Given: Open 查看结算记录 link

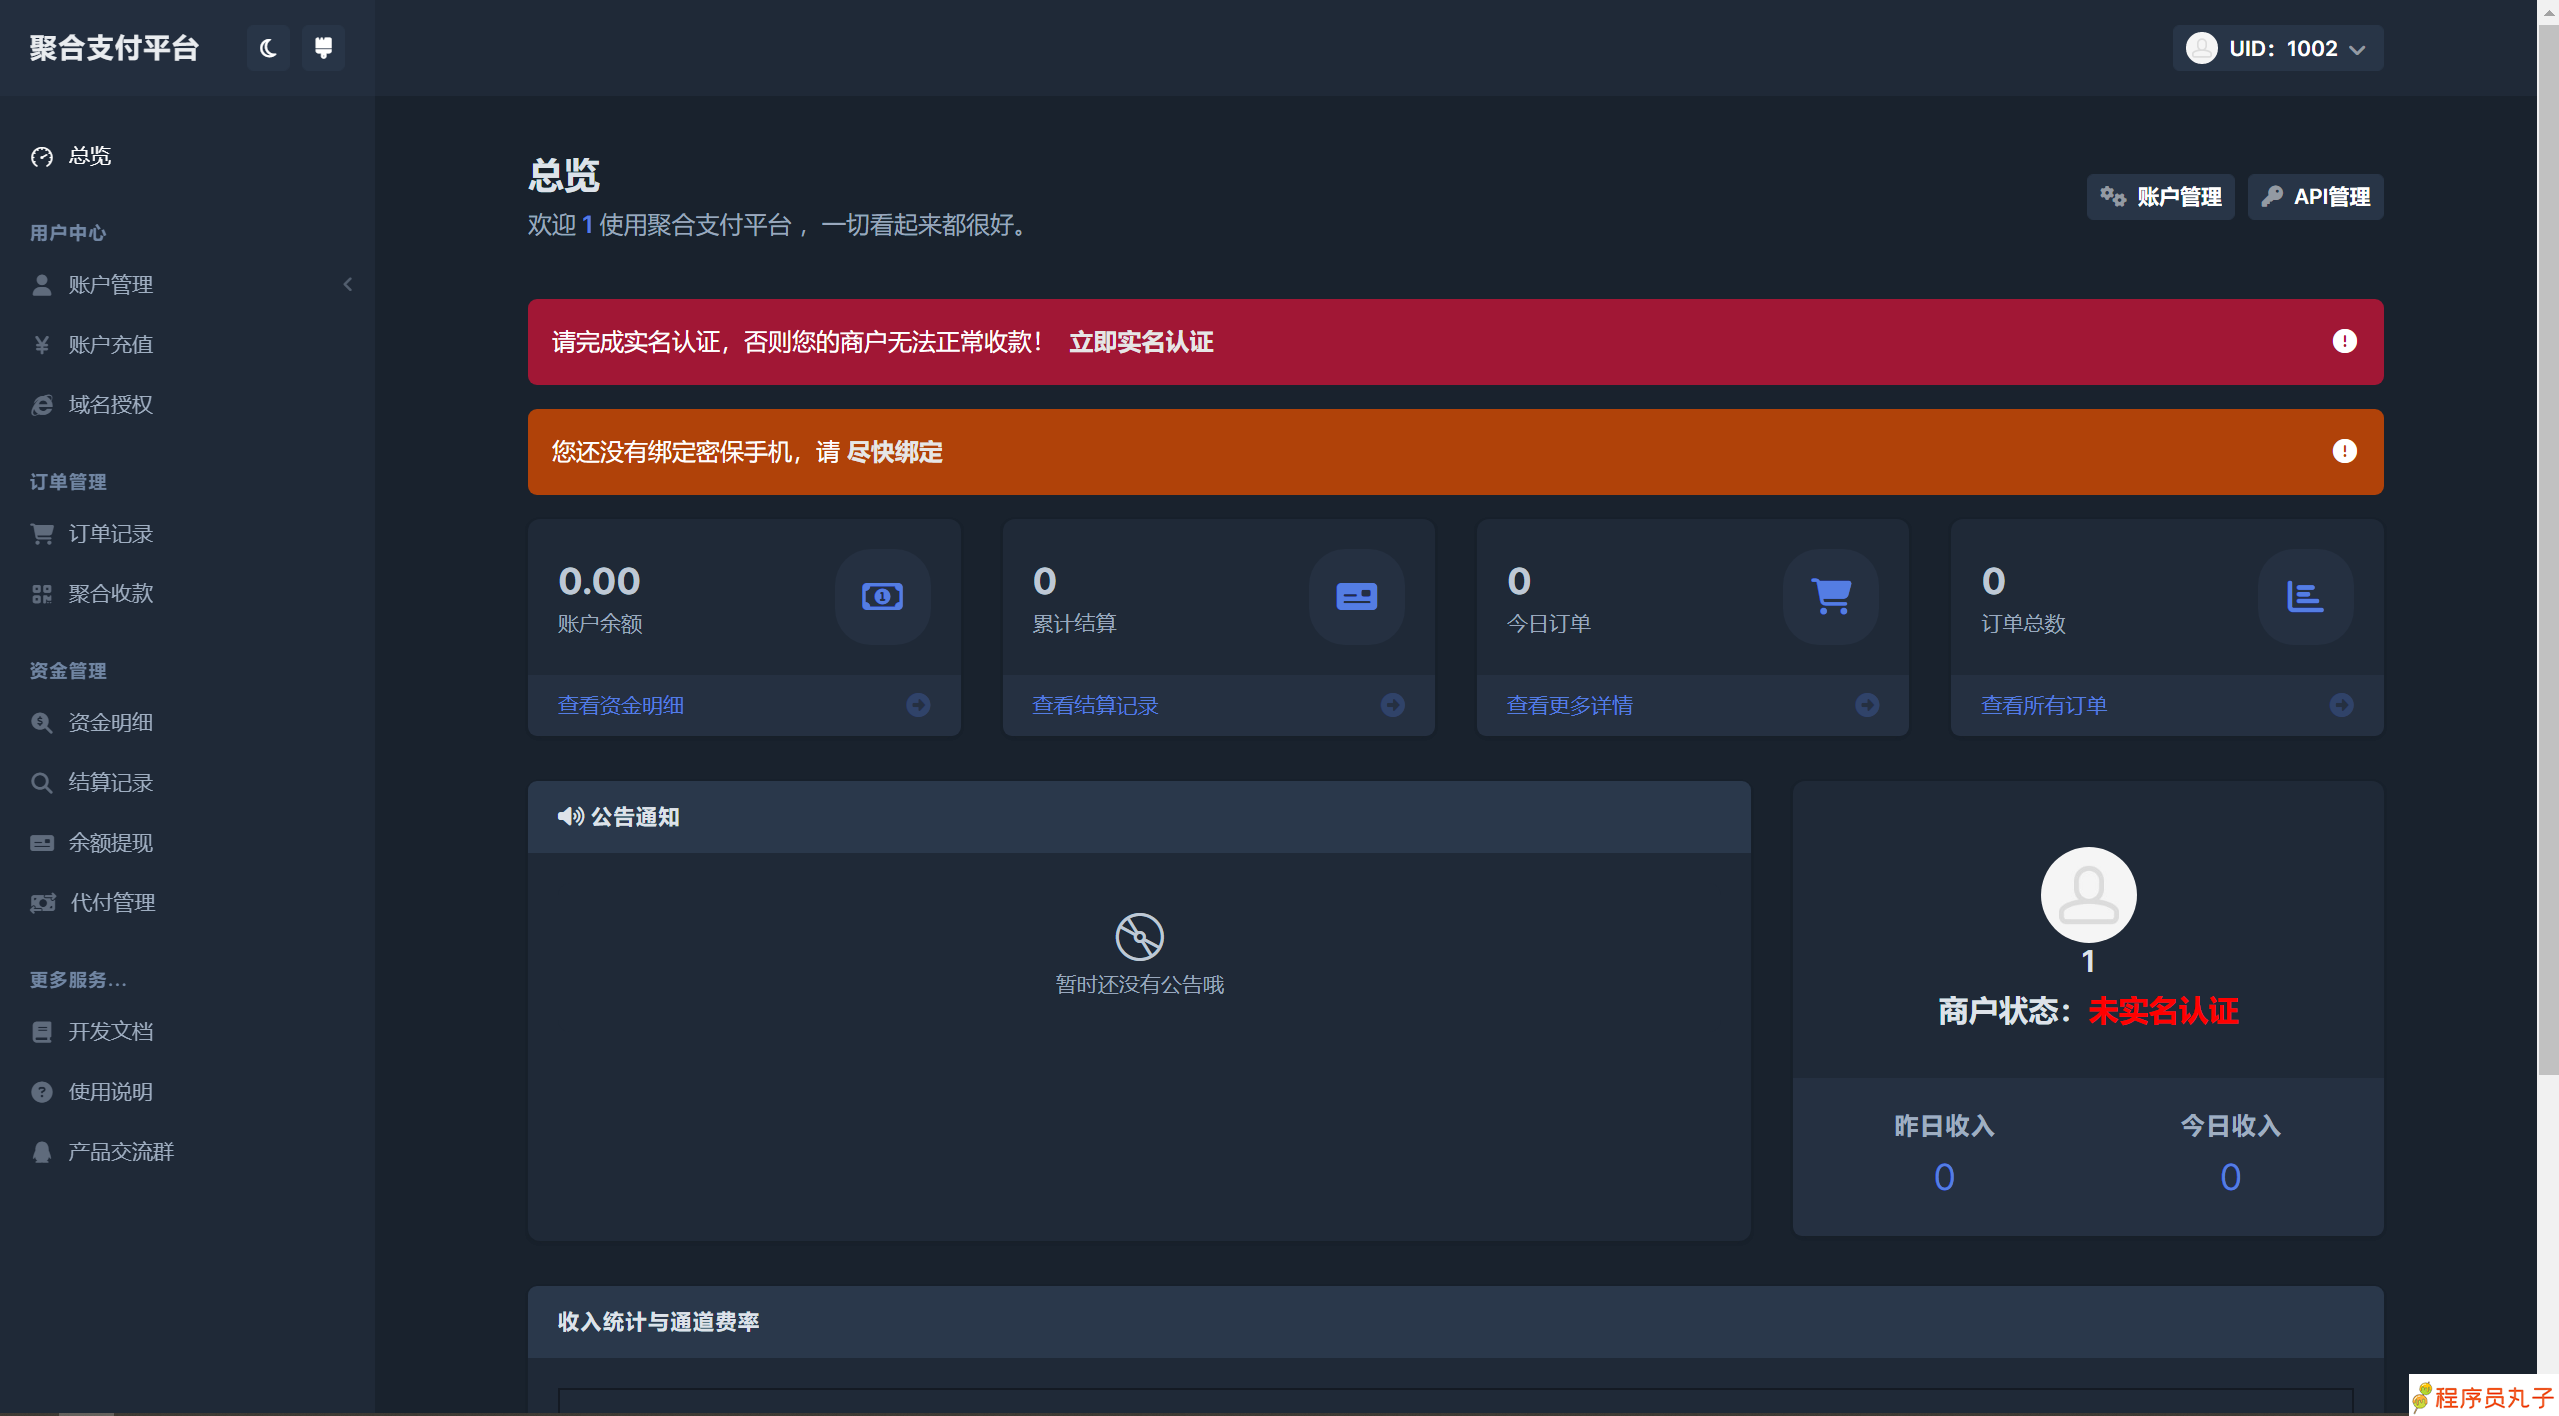Looking at the screenshot, I should click(x=1095, y=706).
